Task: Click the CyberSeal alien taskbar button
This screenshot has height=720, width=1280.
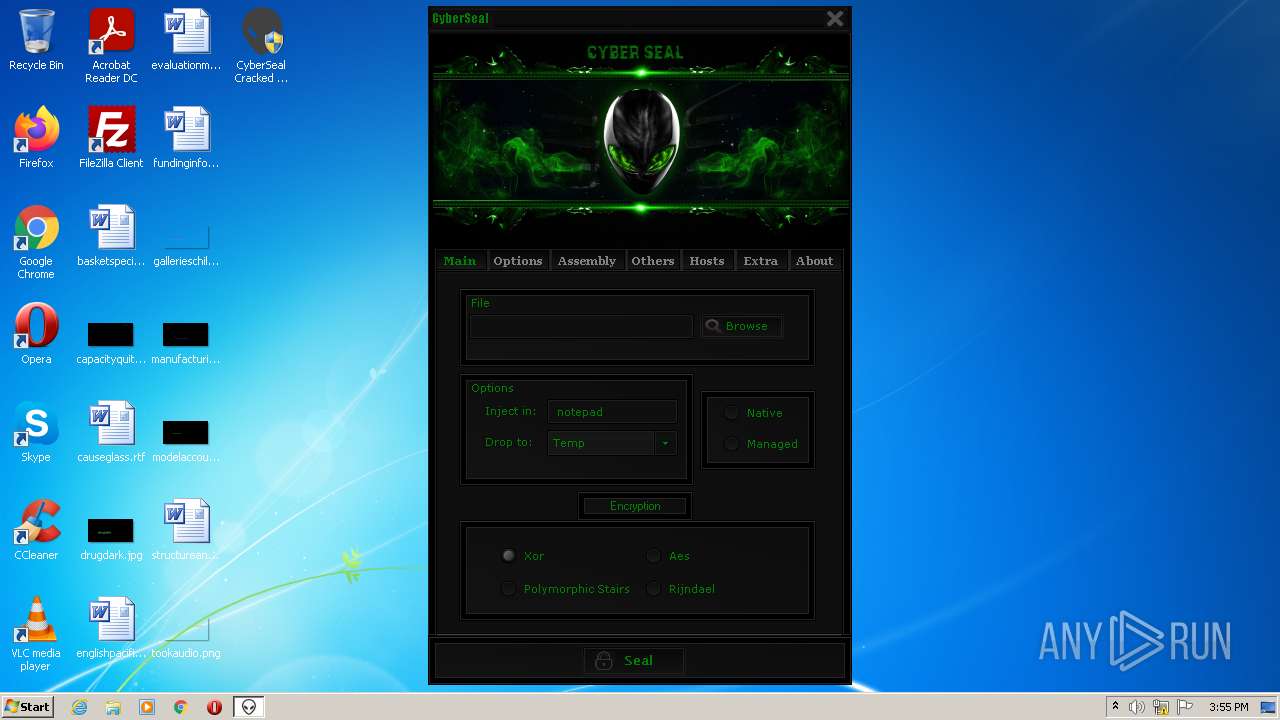Action: [x=249, y=707]
